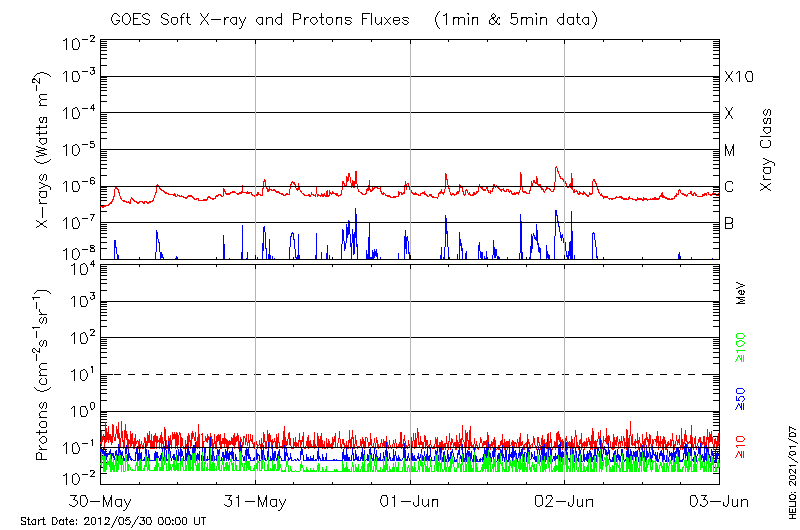Click the '30-May' date tick label
The image size is (800, 530).
(100, 500)
